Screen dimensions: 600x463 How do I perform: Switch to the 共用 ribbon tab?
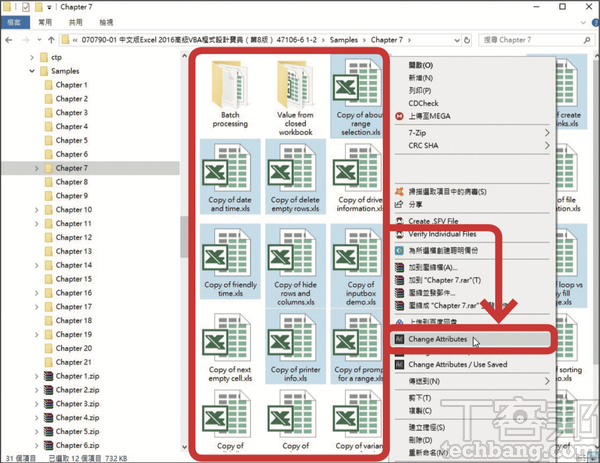coord(75,23)
